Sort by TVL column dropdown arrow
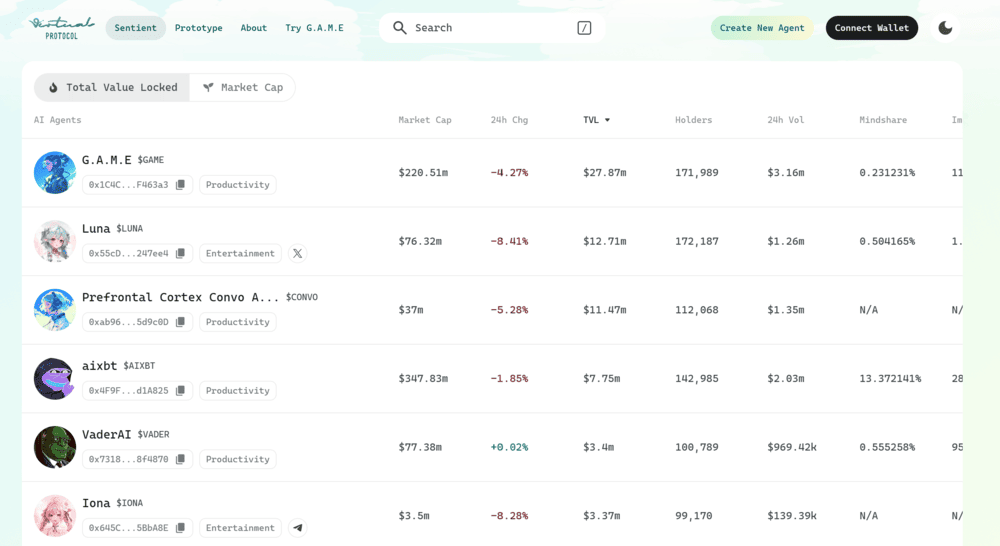The image size is (1000, 546). (x=607, y=120)
